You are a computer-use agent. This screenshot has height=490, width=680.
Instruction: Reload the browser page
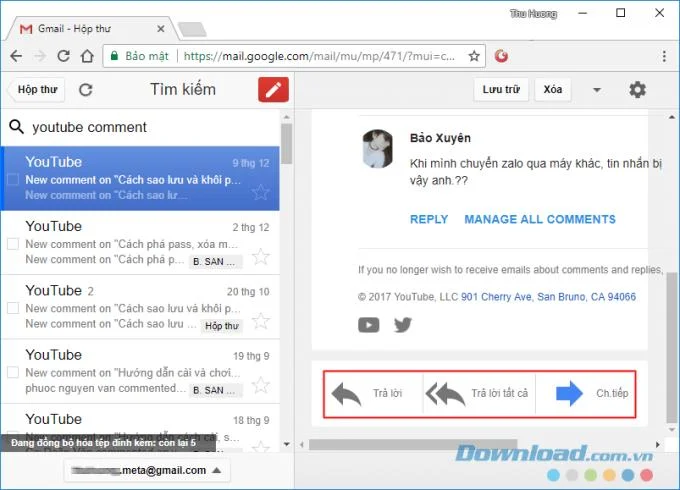coord(63,56)
